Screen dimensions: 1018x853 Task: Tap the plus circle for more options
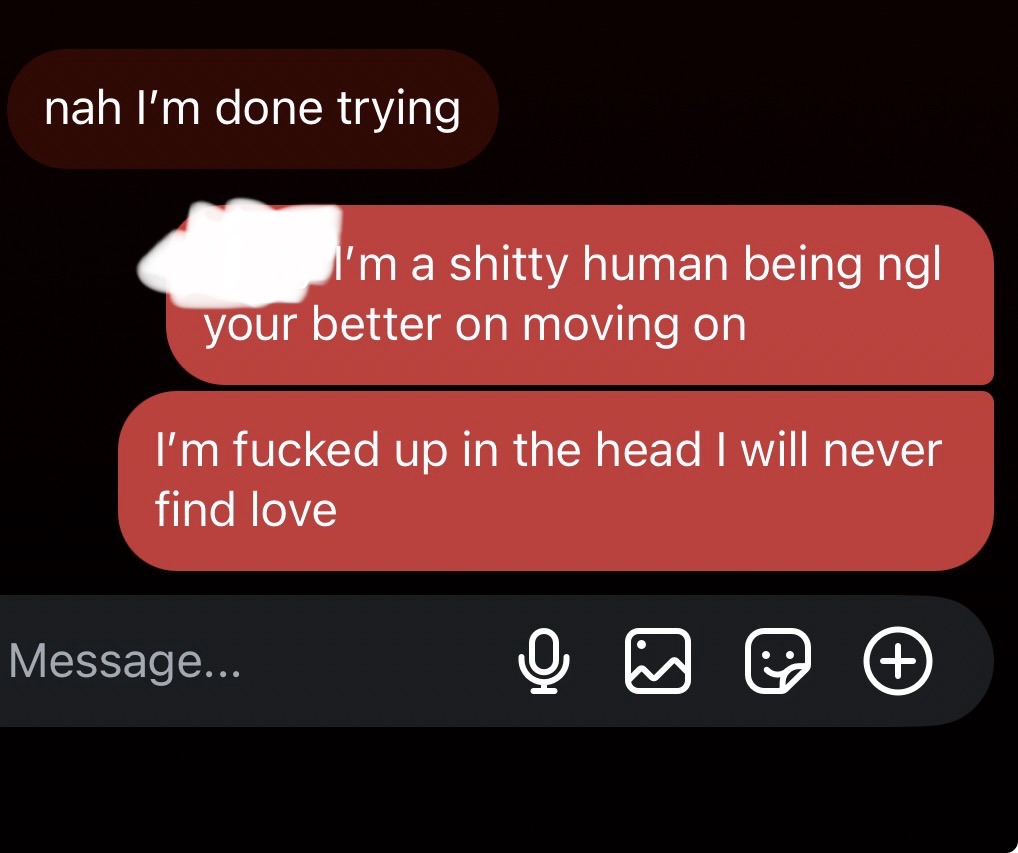point(898,661)
